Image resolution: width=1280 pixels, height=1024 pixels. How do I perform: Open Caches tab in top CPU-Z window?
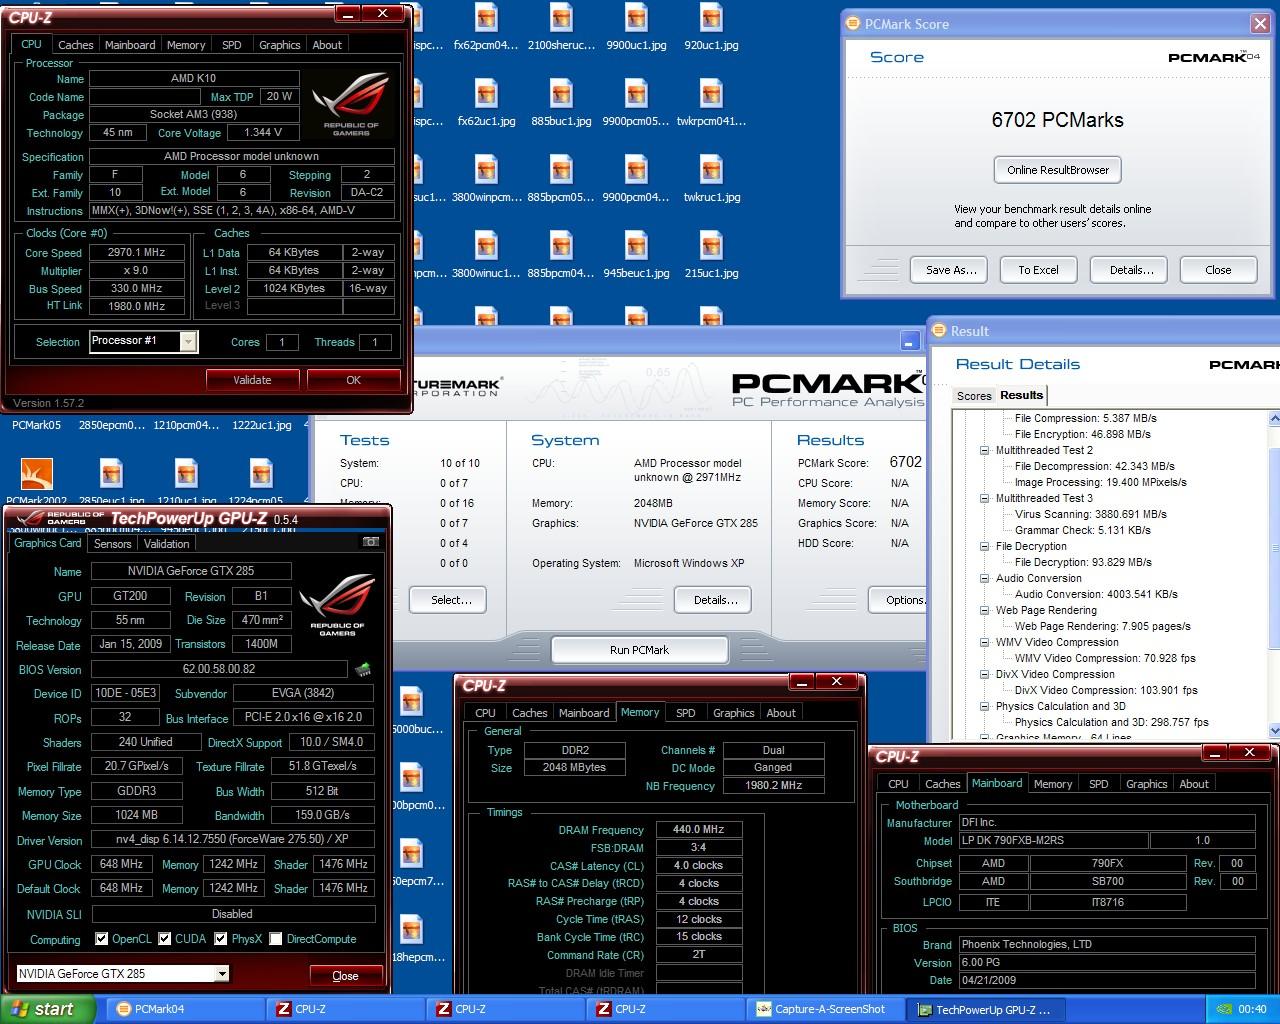(x=76, y=45)
